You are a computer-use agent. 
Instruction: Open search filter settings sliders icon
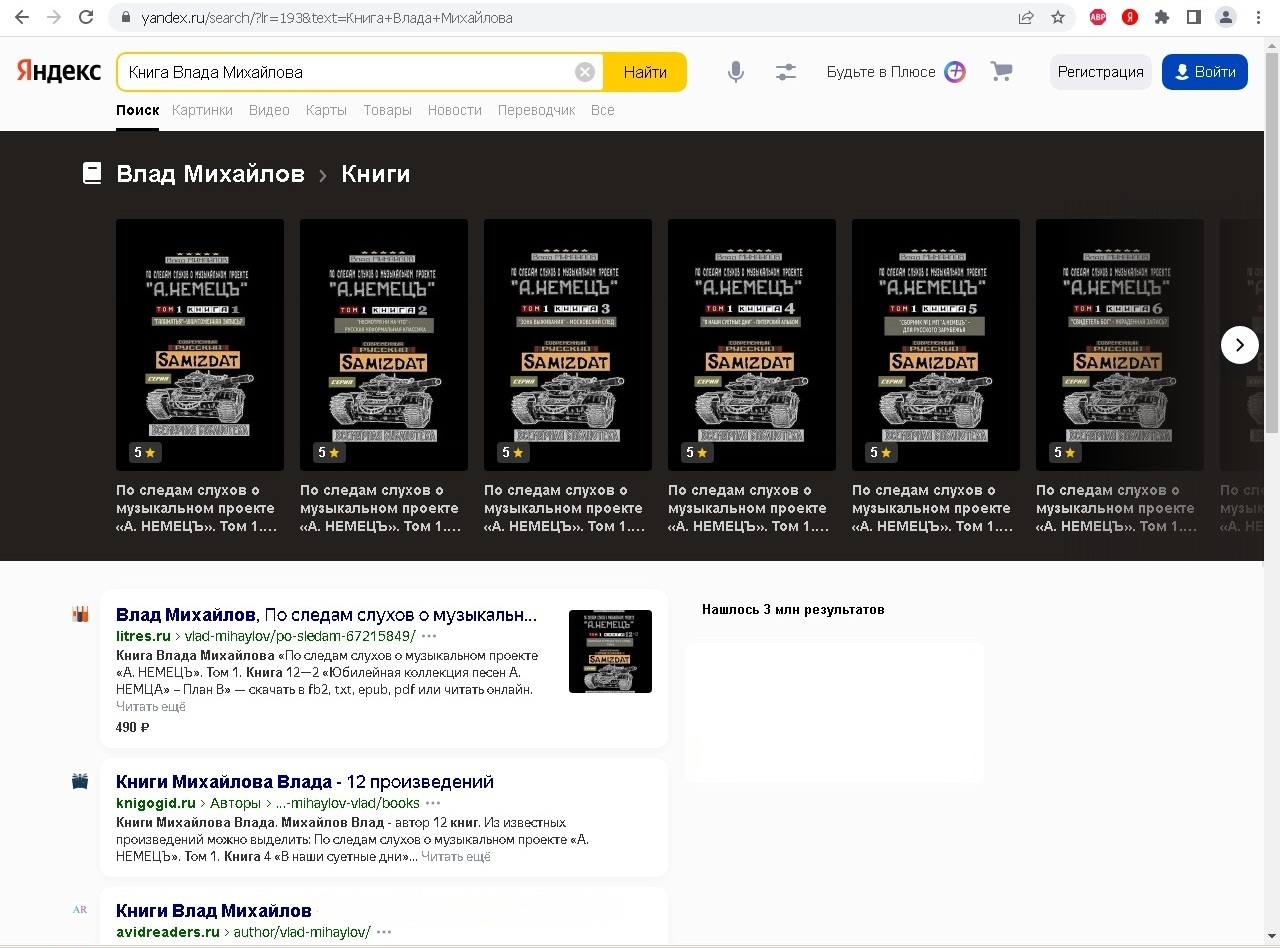pos(786,72)
